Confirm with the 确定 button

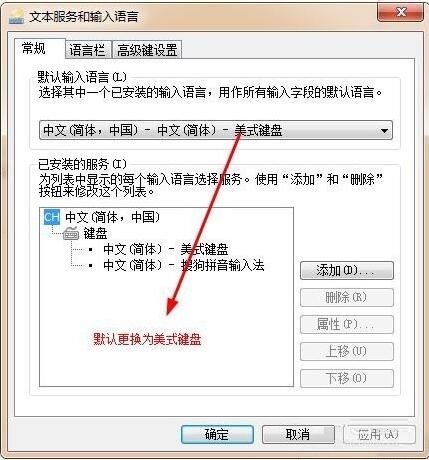tap(217, 434)
